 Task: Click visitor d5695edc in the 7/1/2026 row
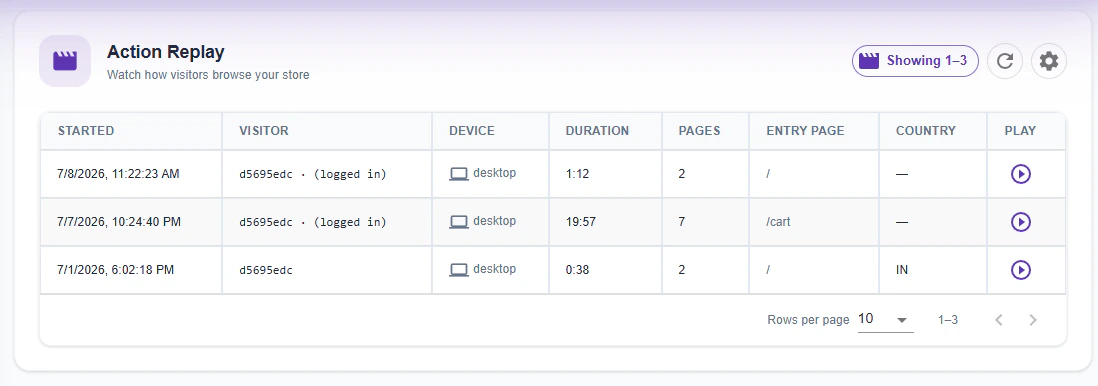pyautogui.click(x=266, y=270)
